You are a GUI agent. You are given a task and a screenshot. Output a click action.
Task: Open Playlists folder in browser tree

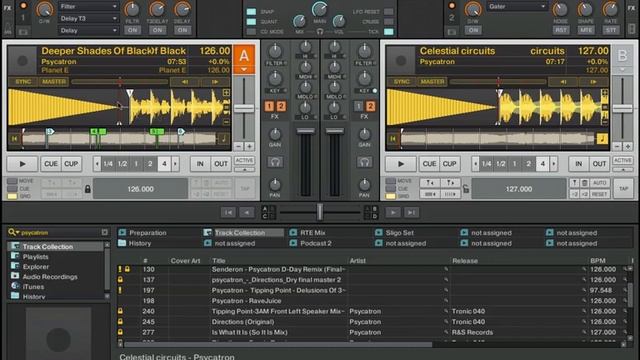36,257
